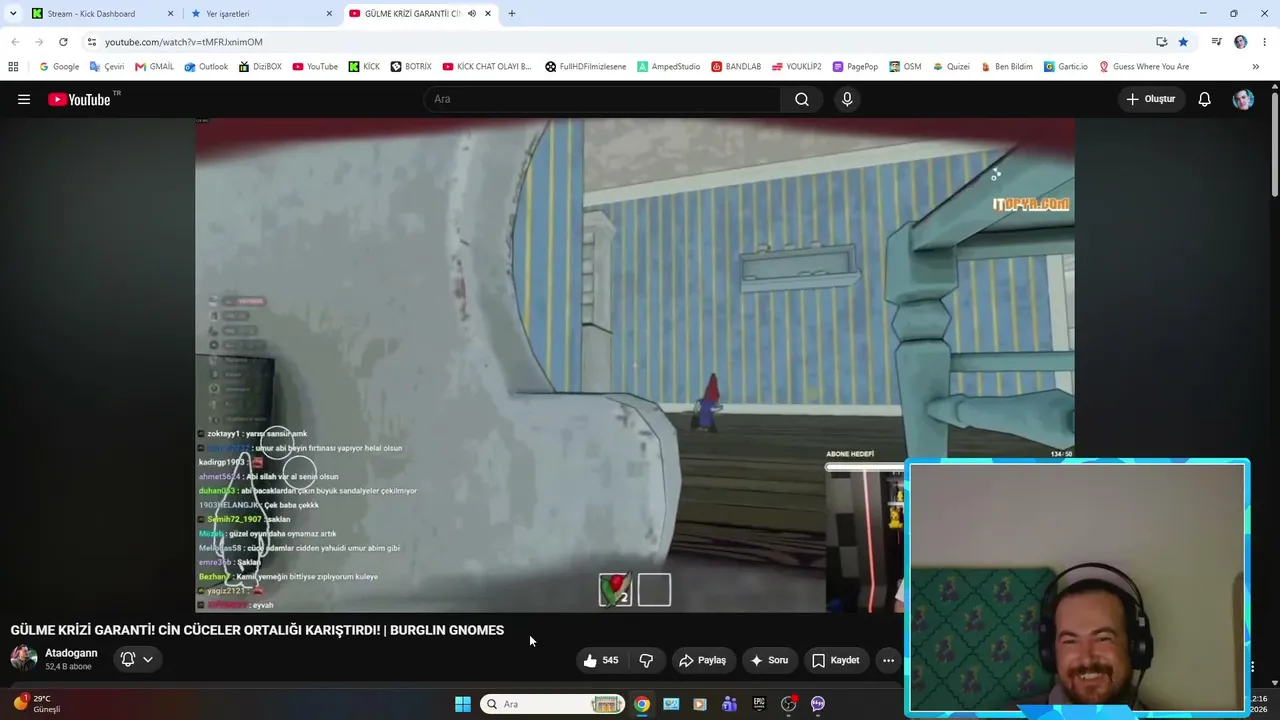This screenshot has height=720, width=1280.
Task: Launch Epic Games from the taskbar
Action: click(759, 704)
